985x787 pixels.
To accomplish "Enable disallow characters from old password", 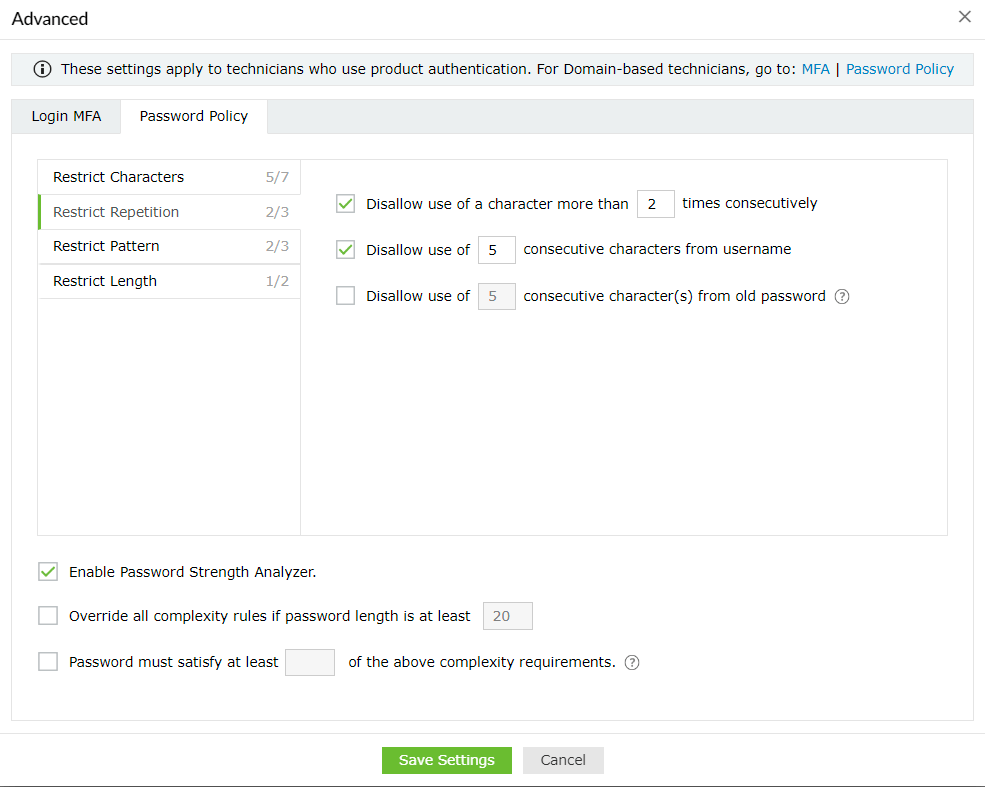I will 346,296.
